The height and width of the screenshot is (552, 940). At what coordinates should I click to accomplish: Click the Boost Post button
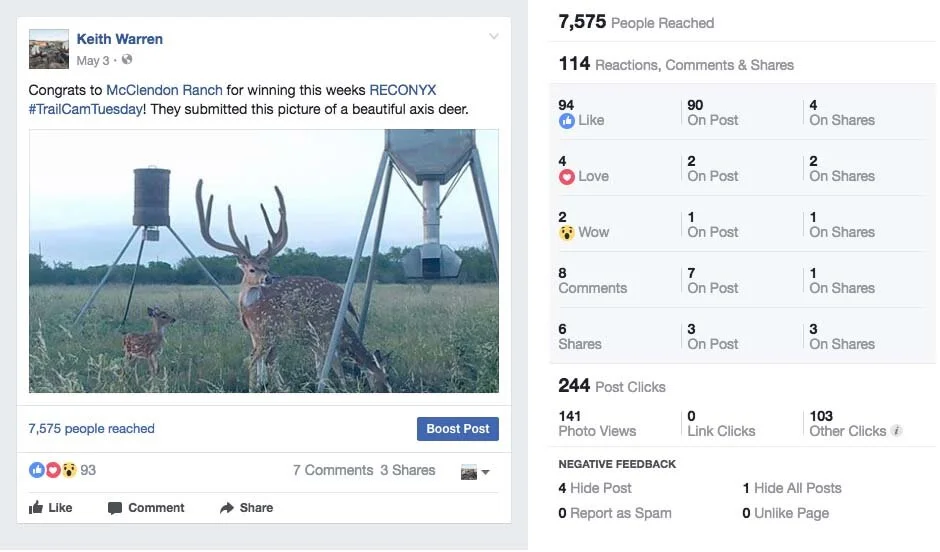(x=457, y=429)
